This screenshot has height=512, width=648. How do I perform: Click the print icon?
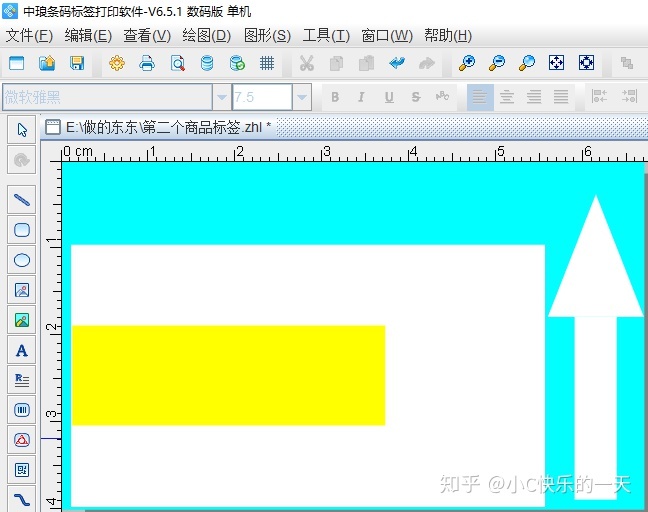coord(147,63)
